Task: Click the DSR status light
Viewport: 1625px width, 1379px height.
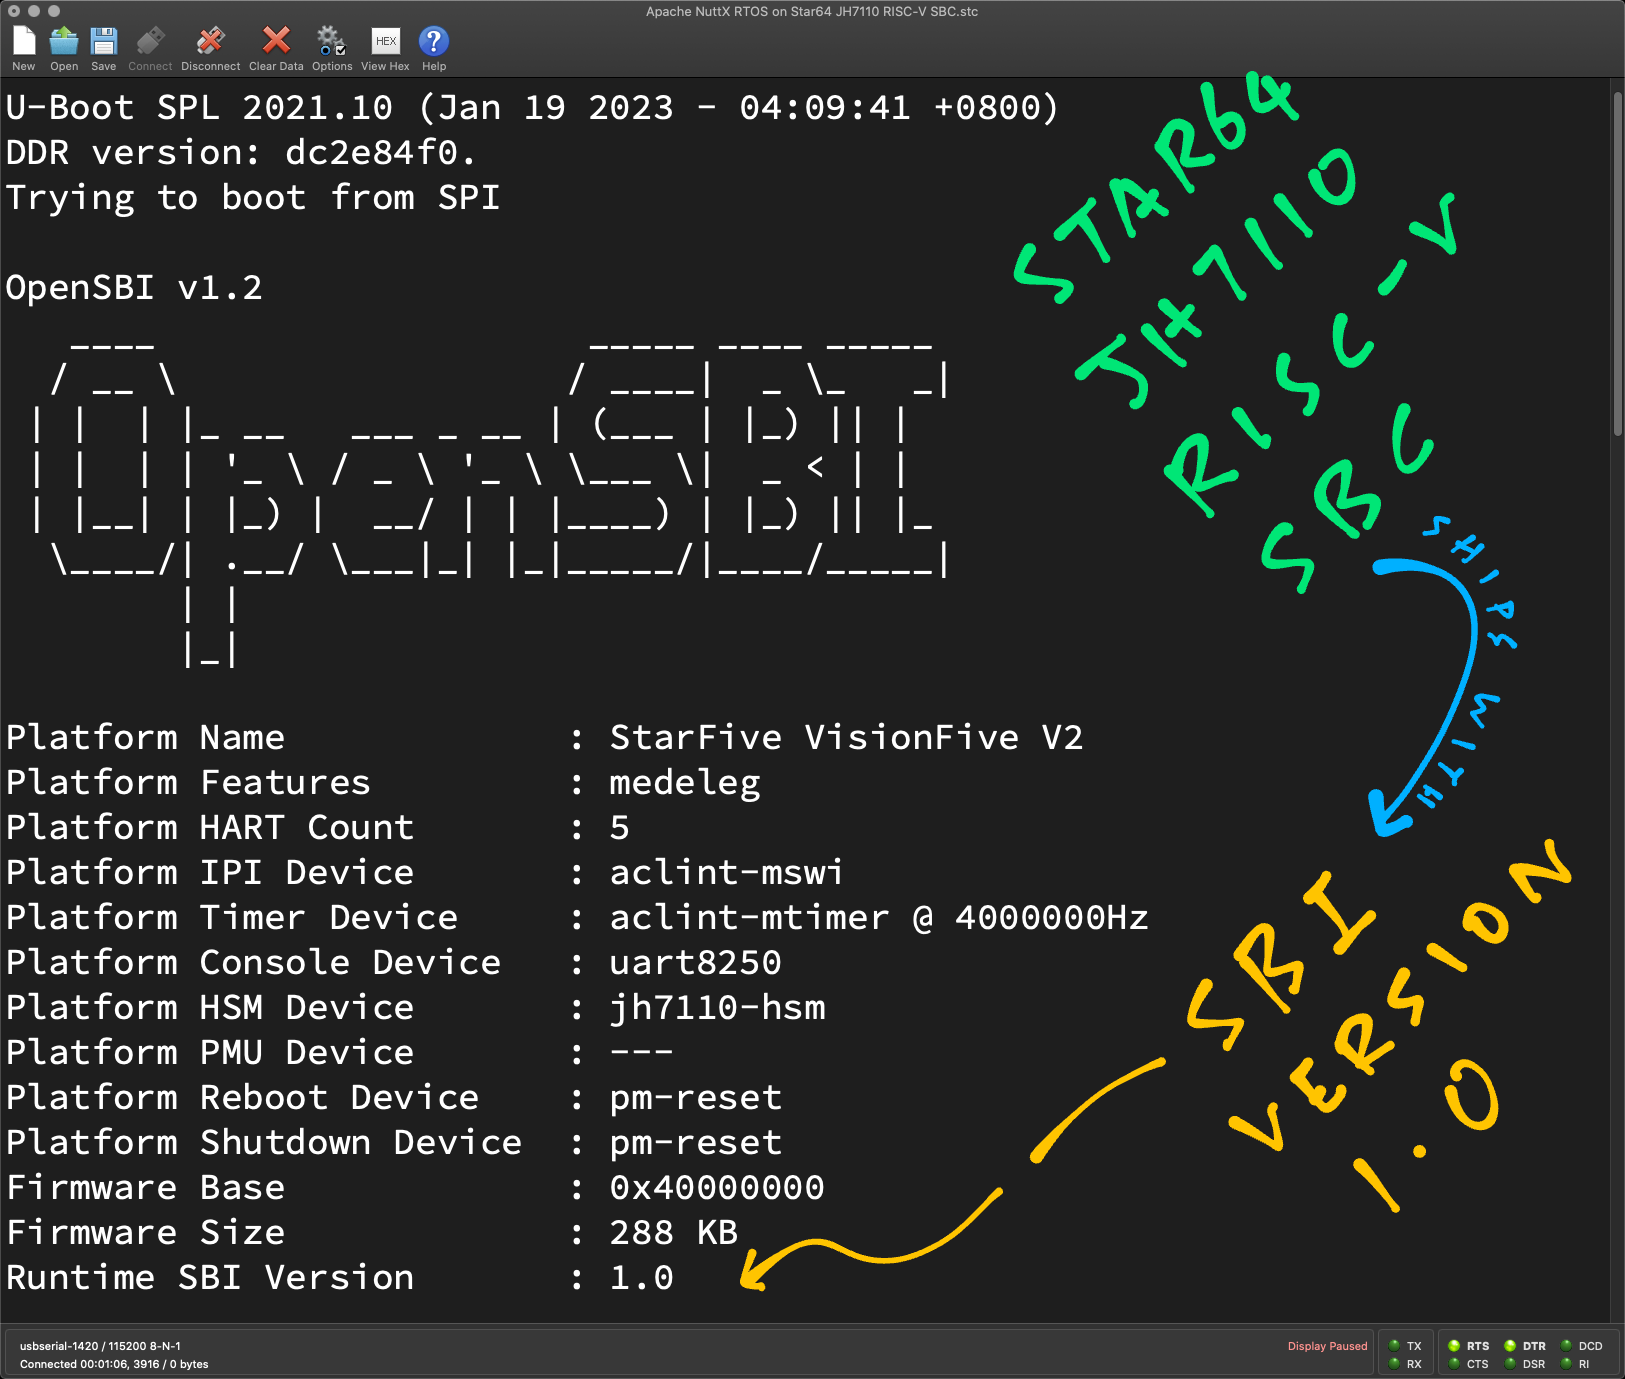Action: 1510,1363
